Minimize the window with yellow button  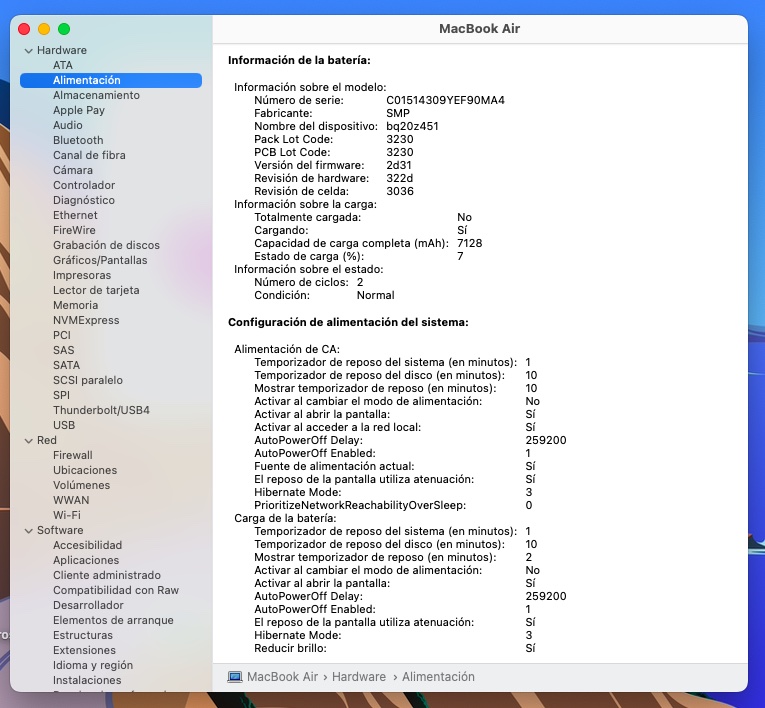(44, 29)
